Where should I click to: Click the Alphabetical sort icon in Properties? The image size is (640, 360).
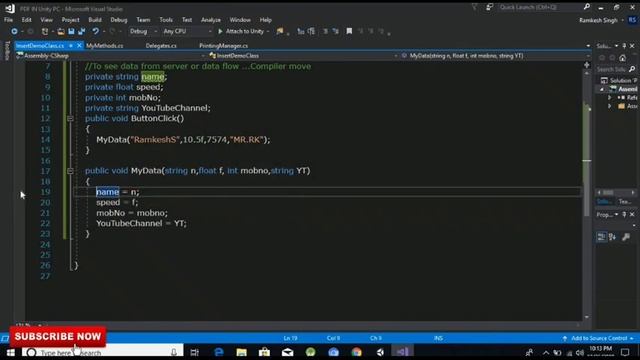pos(612,237)
